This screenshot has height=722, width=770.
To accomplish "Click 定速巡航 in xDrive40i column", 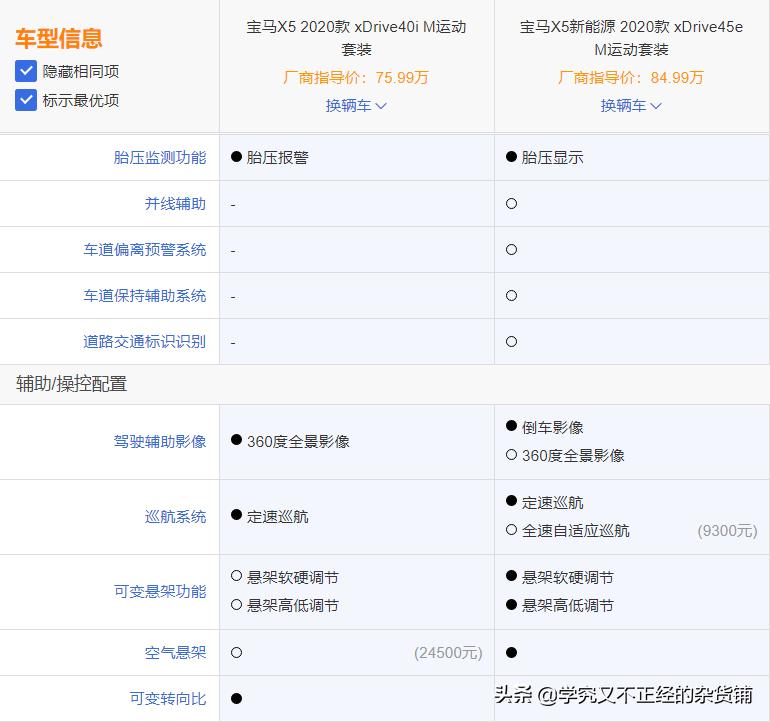I will pos(277,517).
